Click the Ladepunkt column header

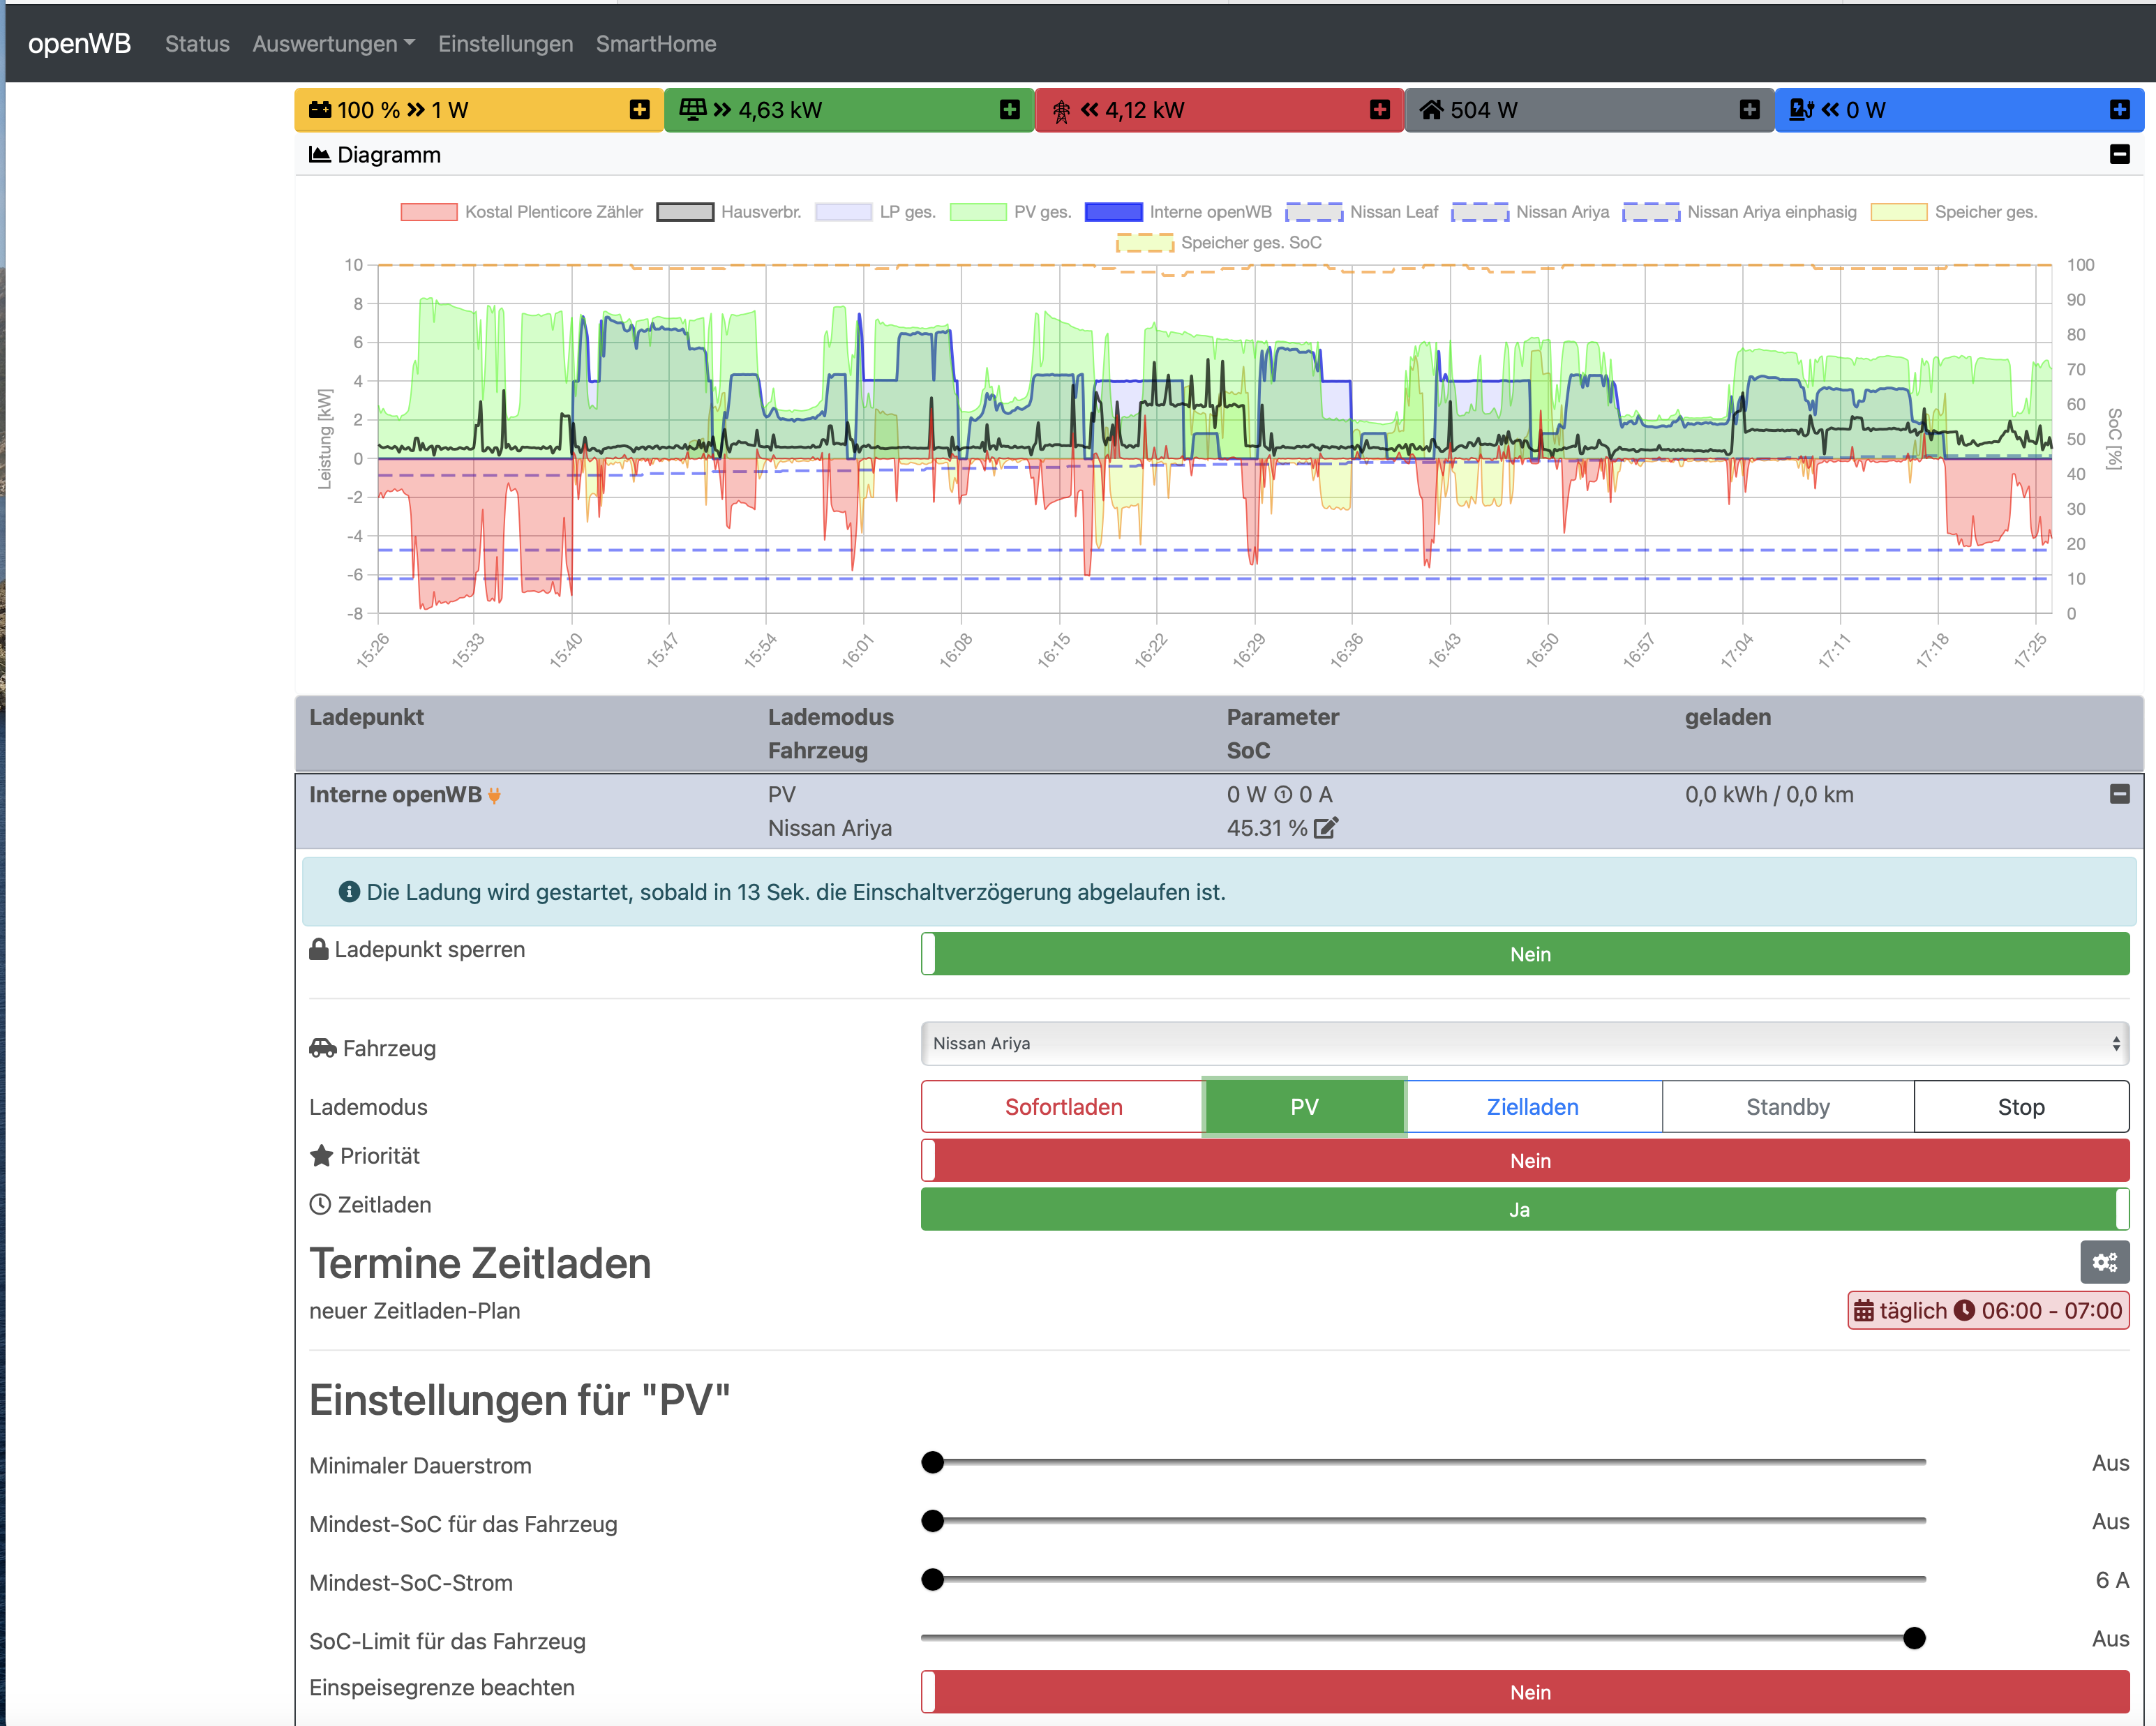[366, 717]
